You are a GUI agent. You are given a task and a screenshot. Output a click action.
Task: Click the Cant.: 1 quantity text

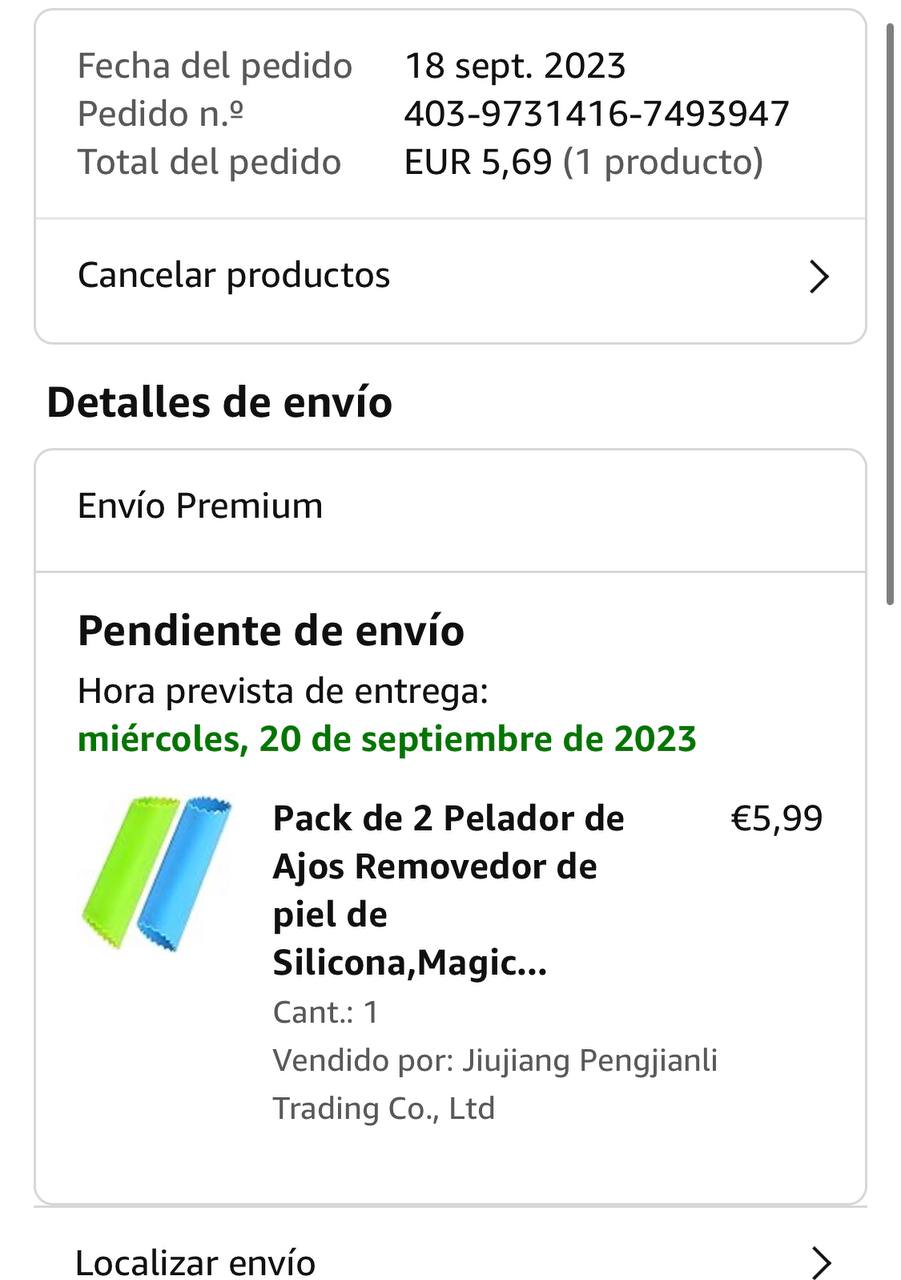325,1012
